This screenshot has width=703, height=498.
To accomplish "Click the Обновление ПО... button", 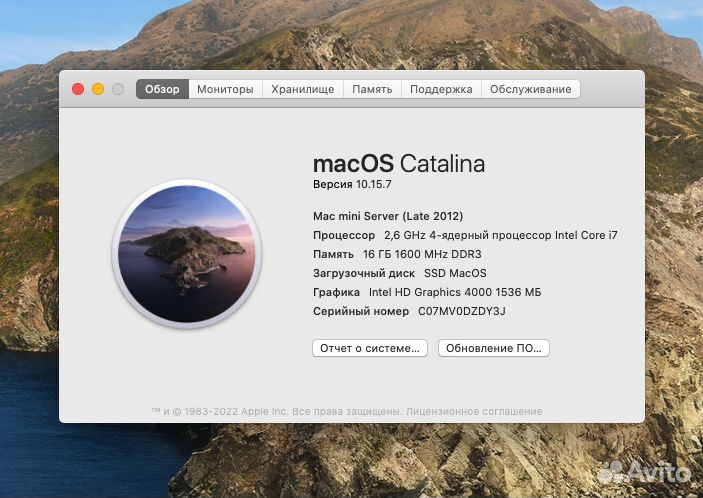I will click(494, 348).
